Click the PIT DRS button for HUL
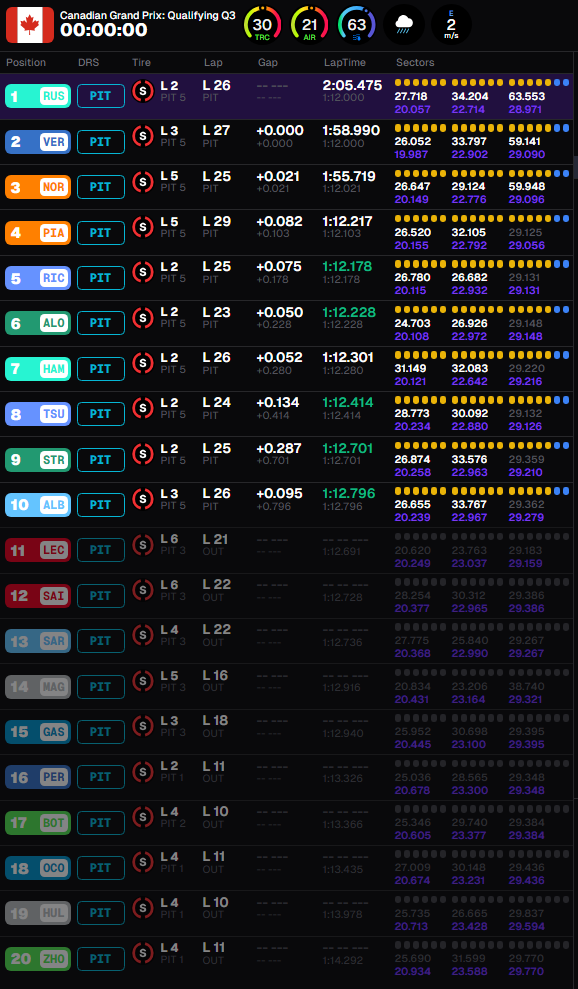Viewport: 578px width, 989px height. [x=101, y=913]
